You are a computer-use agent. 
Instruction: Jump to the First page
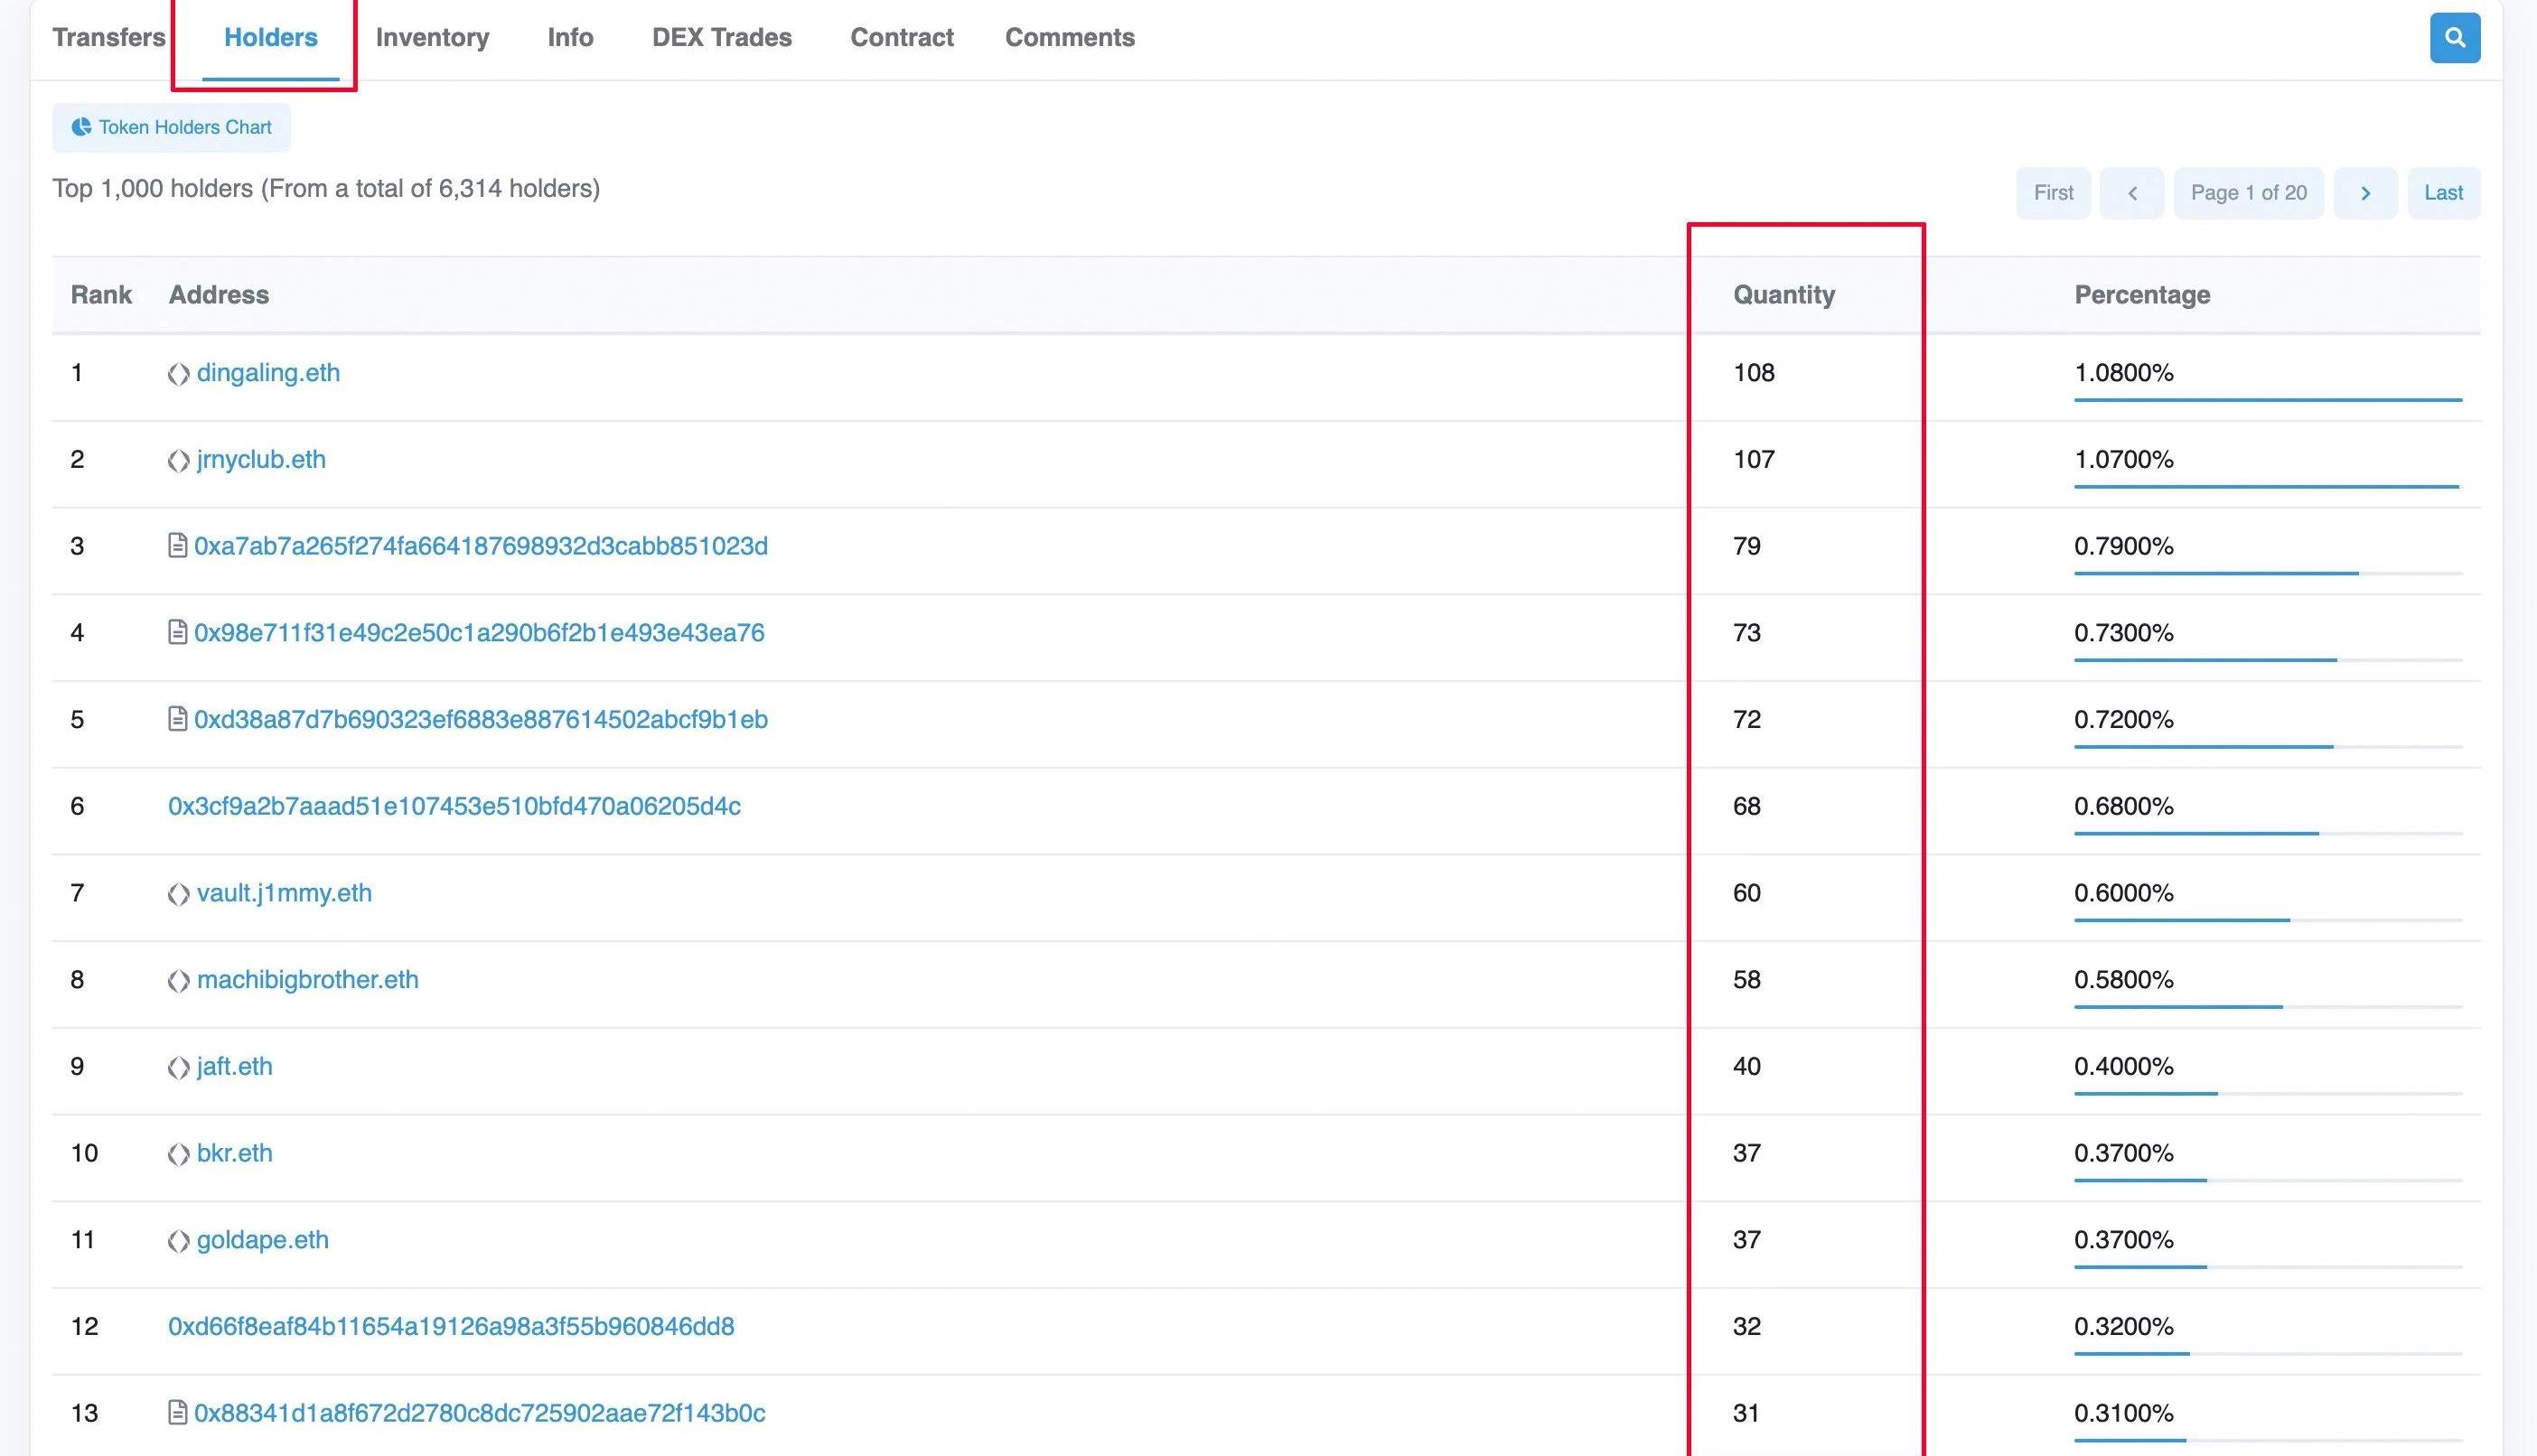coord(2052,193)
